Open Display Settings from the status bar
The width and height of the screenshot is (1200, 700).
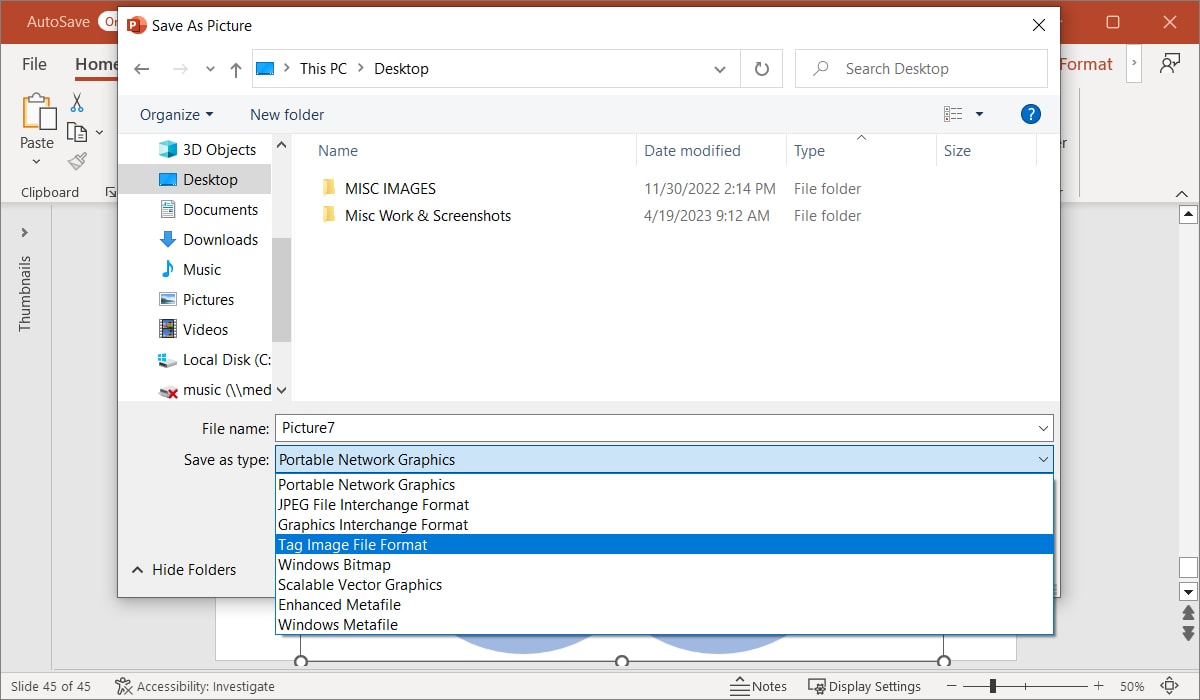point(866,686)
